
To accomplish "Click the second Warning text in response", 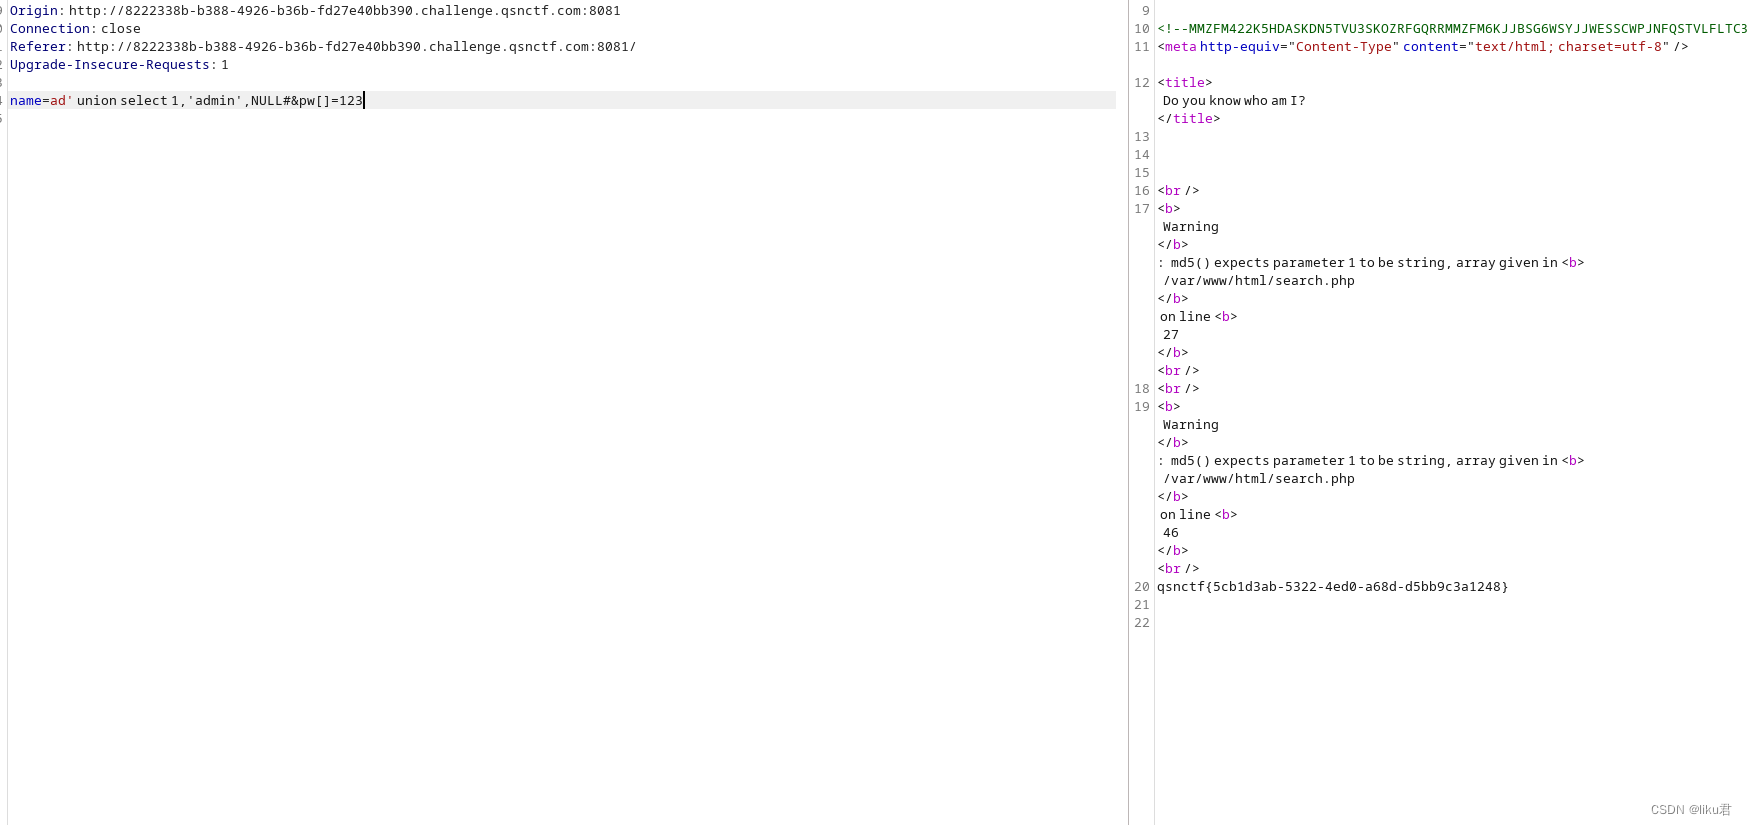I will point(1191,425).
